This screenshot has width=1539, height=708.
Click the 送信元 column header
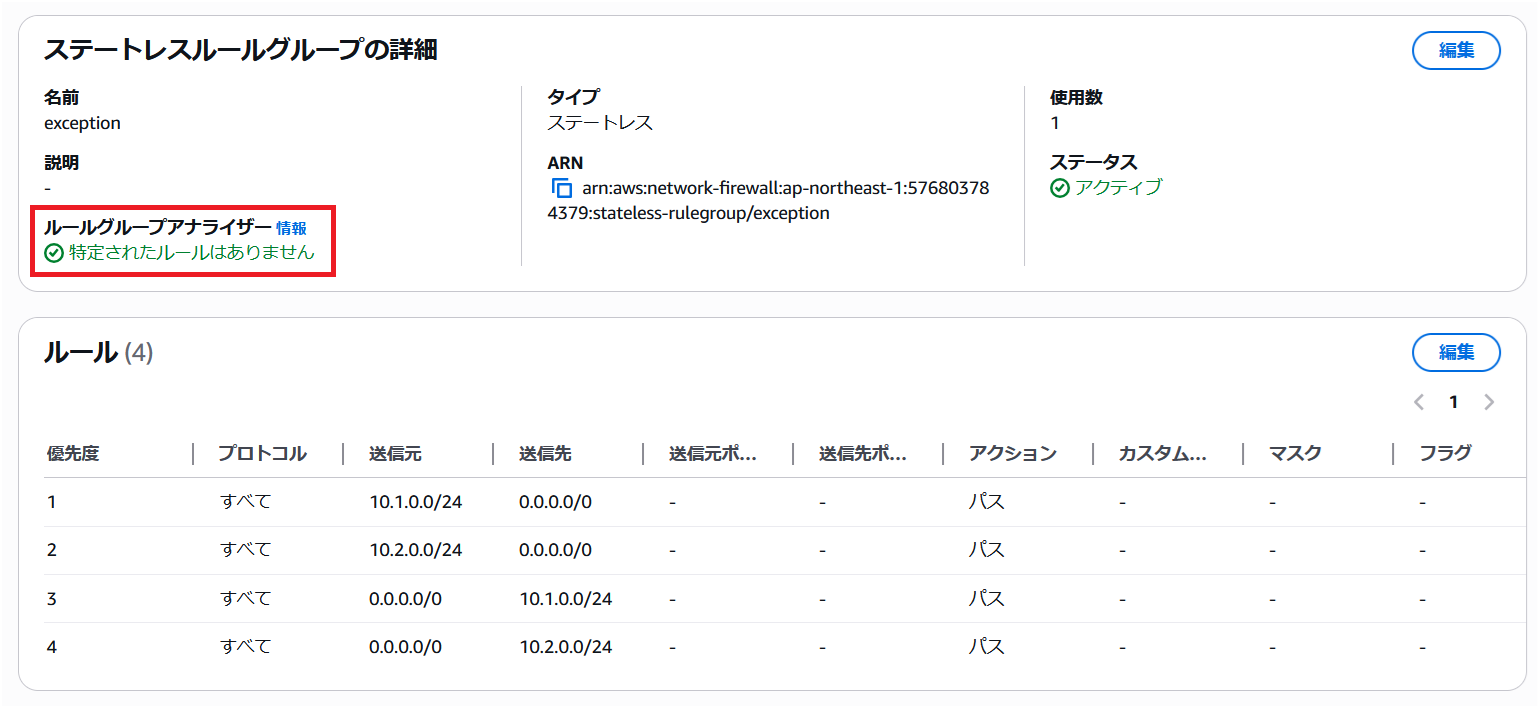click(395, 453)
